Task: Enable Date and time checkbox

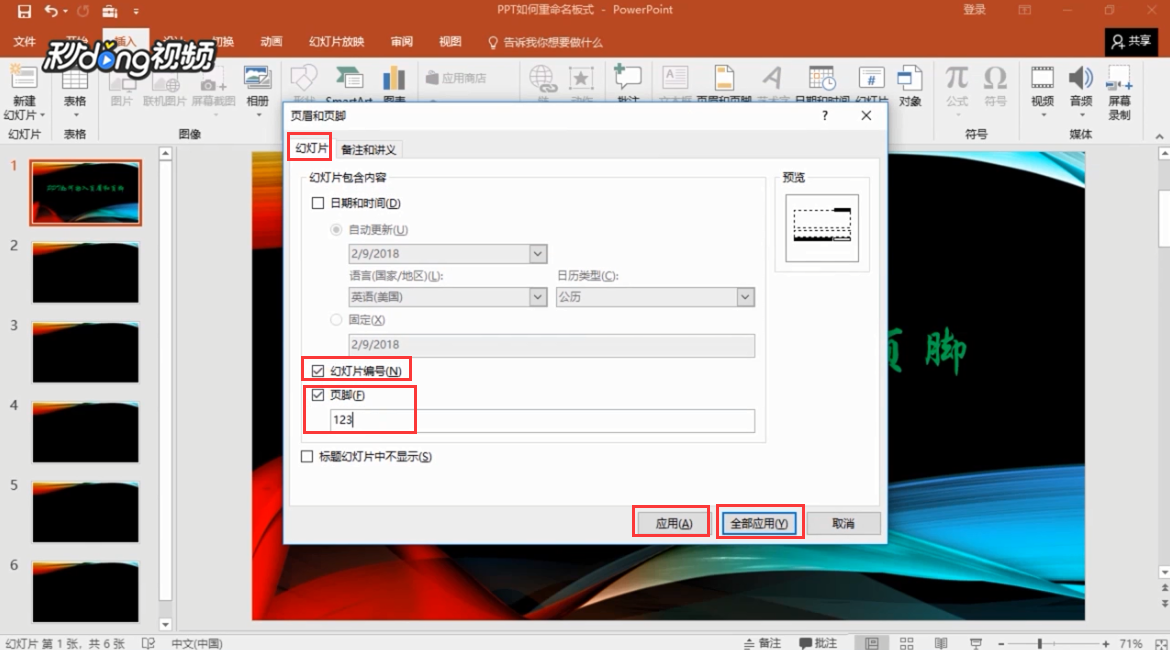Action: (x=318, y=203)
